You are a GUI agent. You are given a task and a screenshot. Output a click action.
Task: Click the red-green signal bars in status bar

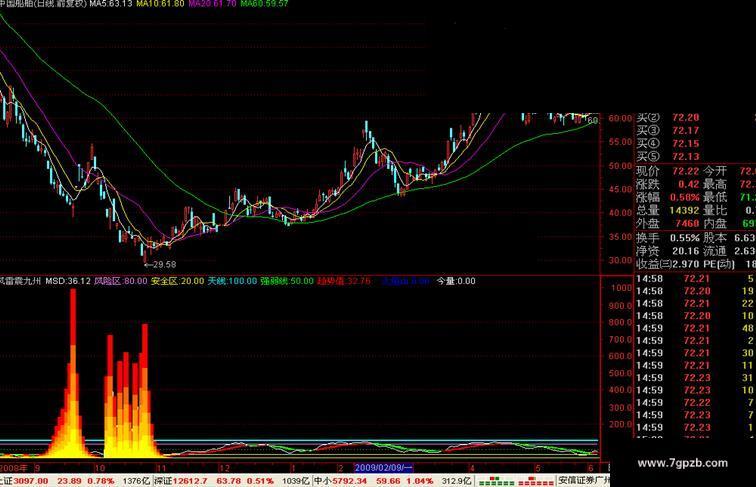(x=516, y=481)
